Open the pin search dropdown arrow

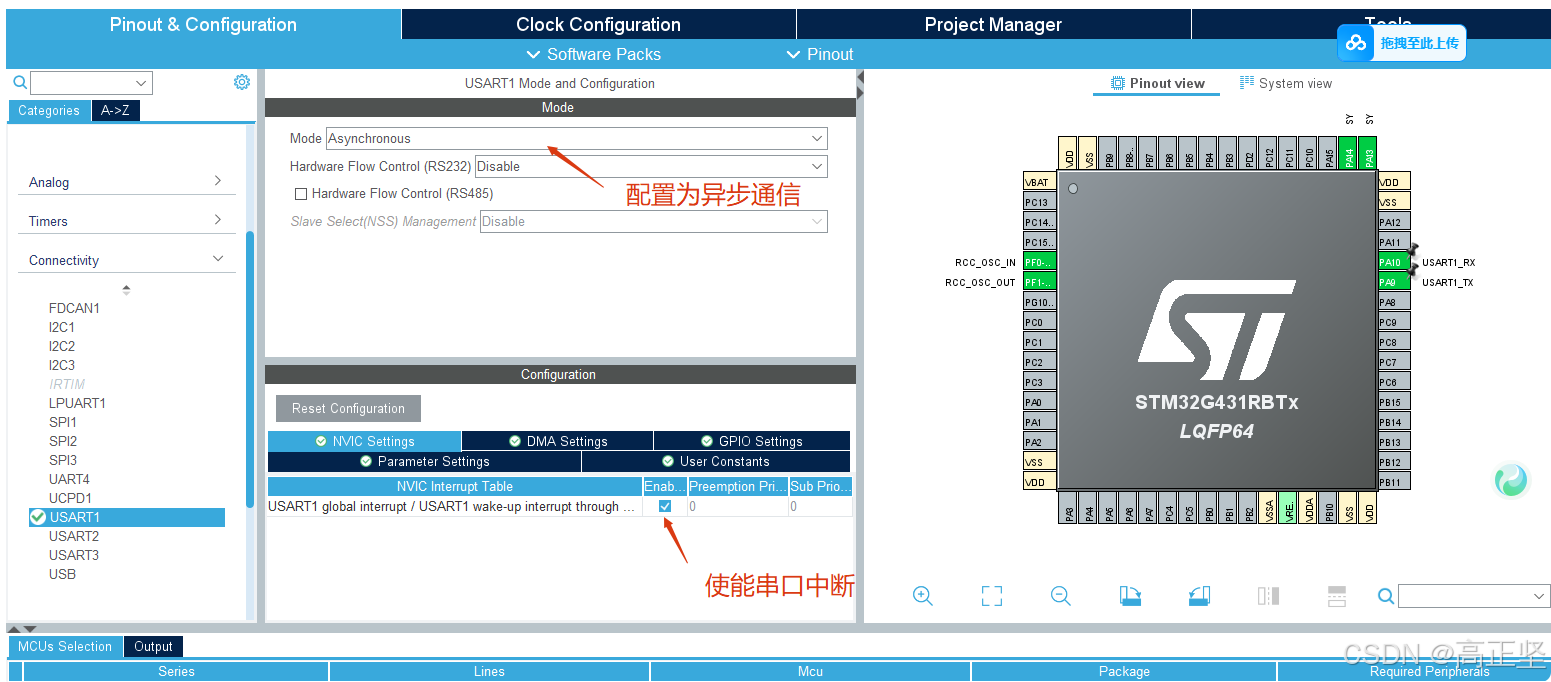point(1539,596)
